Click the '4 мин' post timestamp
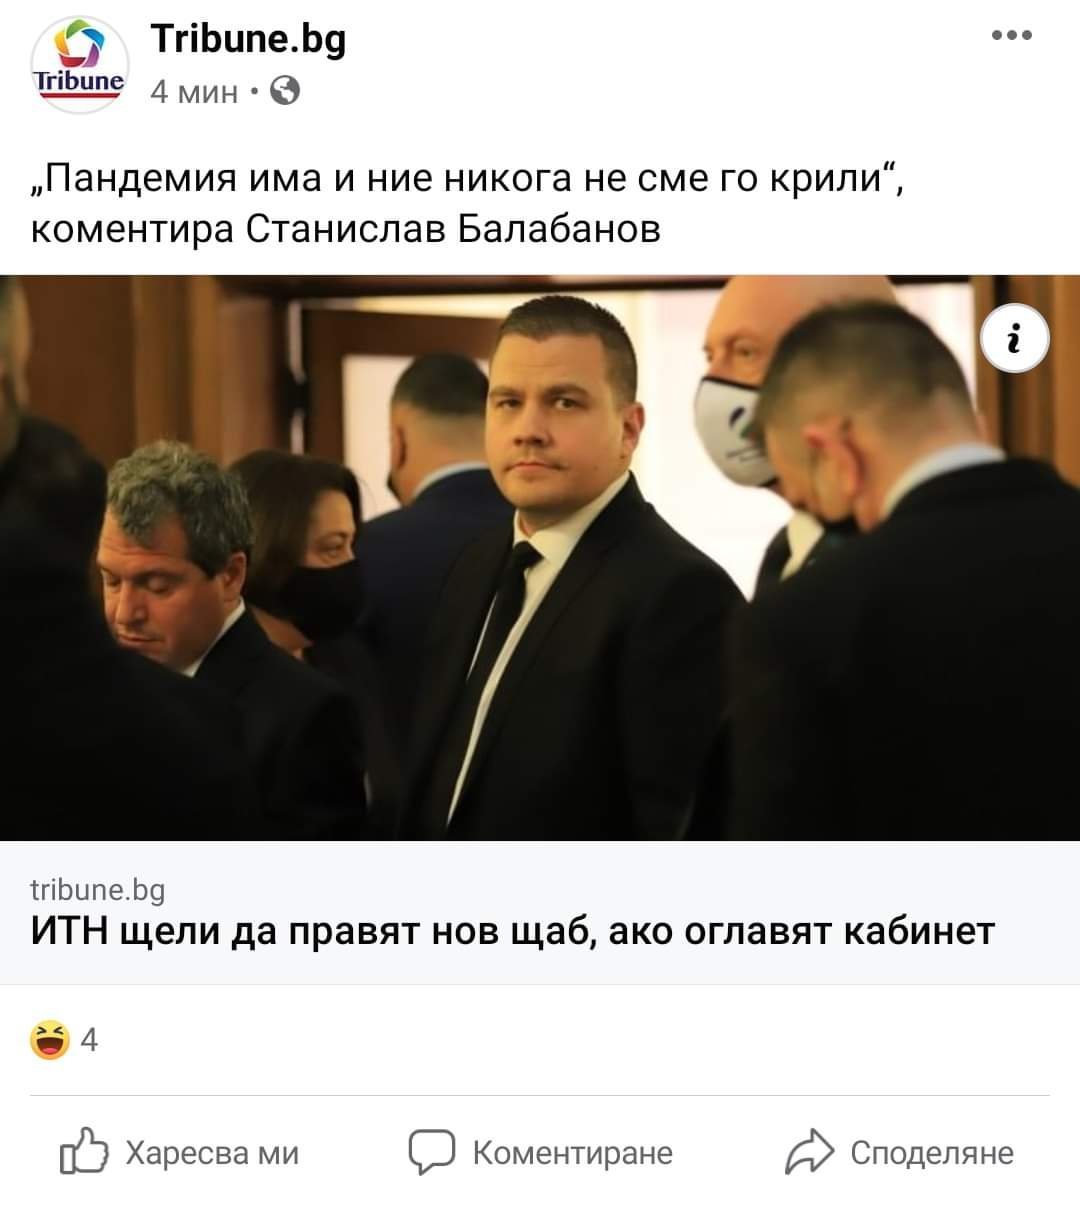 194,92
